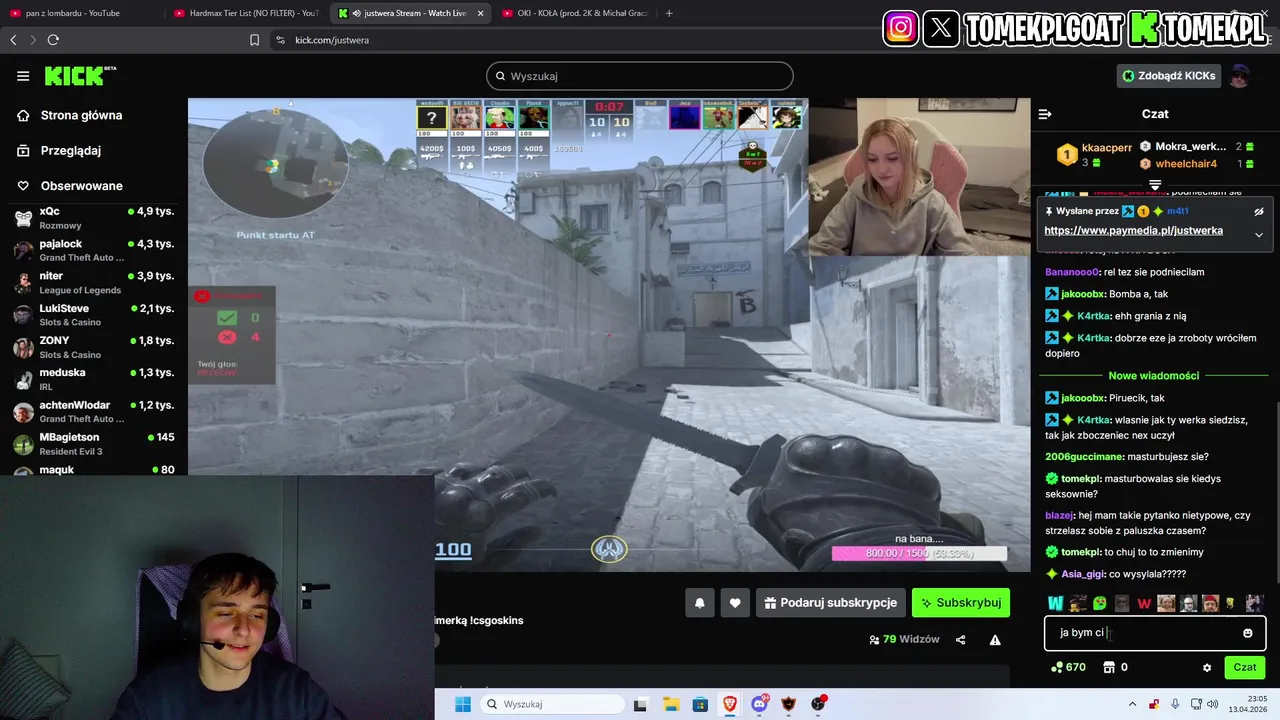Follow channel with heart button
Viewport: 1280px width, 720px height.
735,603
